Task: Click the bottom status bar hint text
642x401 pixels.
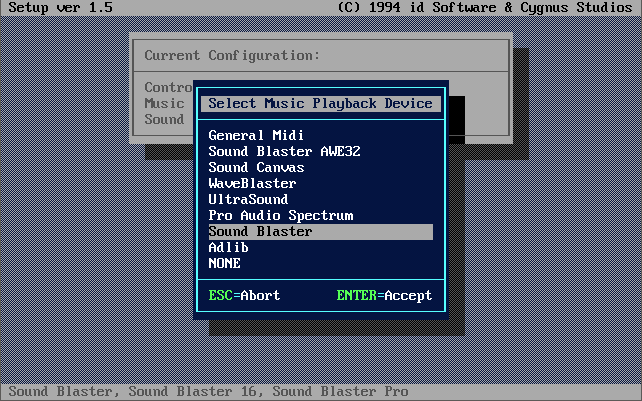Action: tap(208, 392)
